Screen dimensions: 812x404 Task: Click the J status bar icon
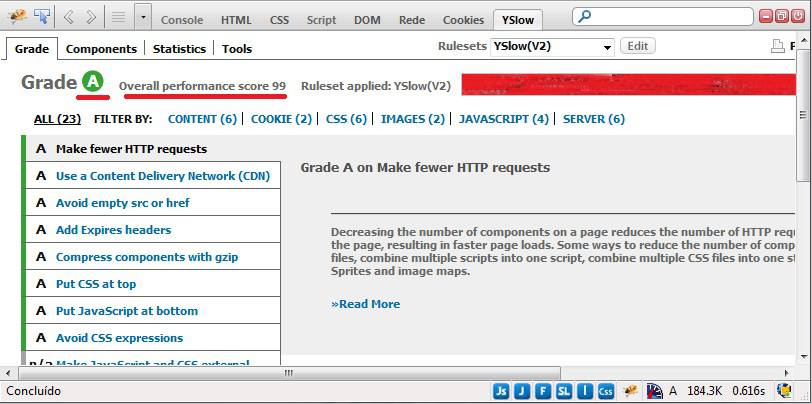coord(522,391)
